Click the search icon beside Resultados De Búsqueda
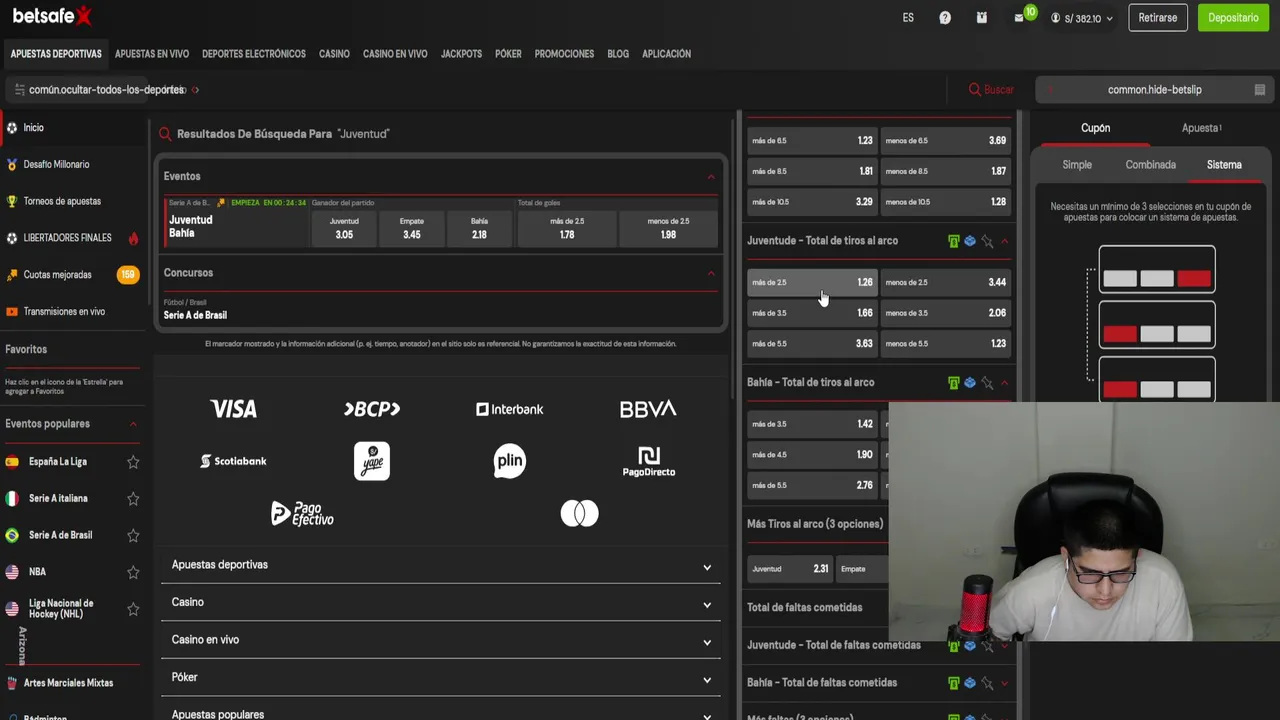This screenshot has width=1280, height=720. [x=165, y=133]
